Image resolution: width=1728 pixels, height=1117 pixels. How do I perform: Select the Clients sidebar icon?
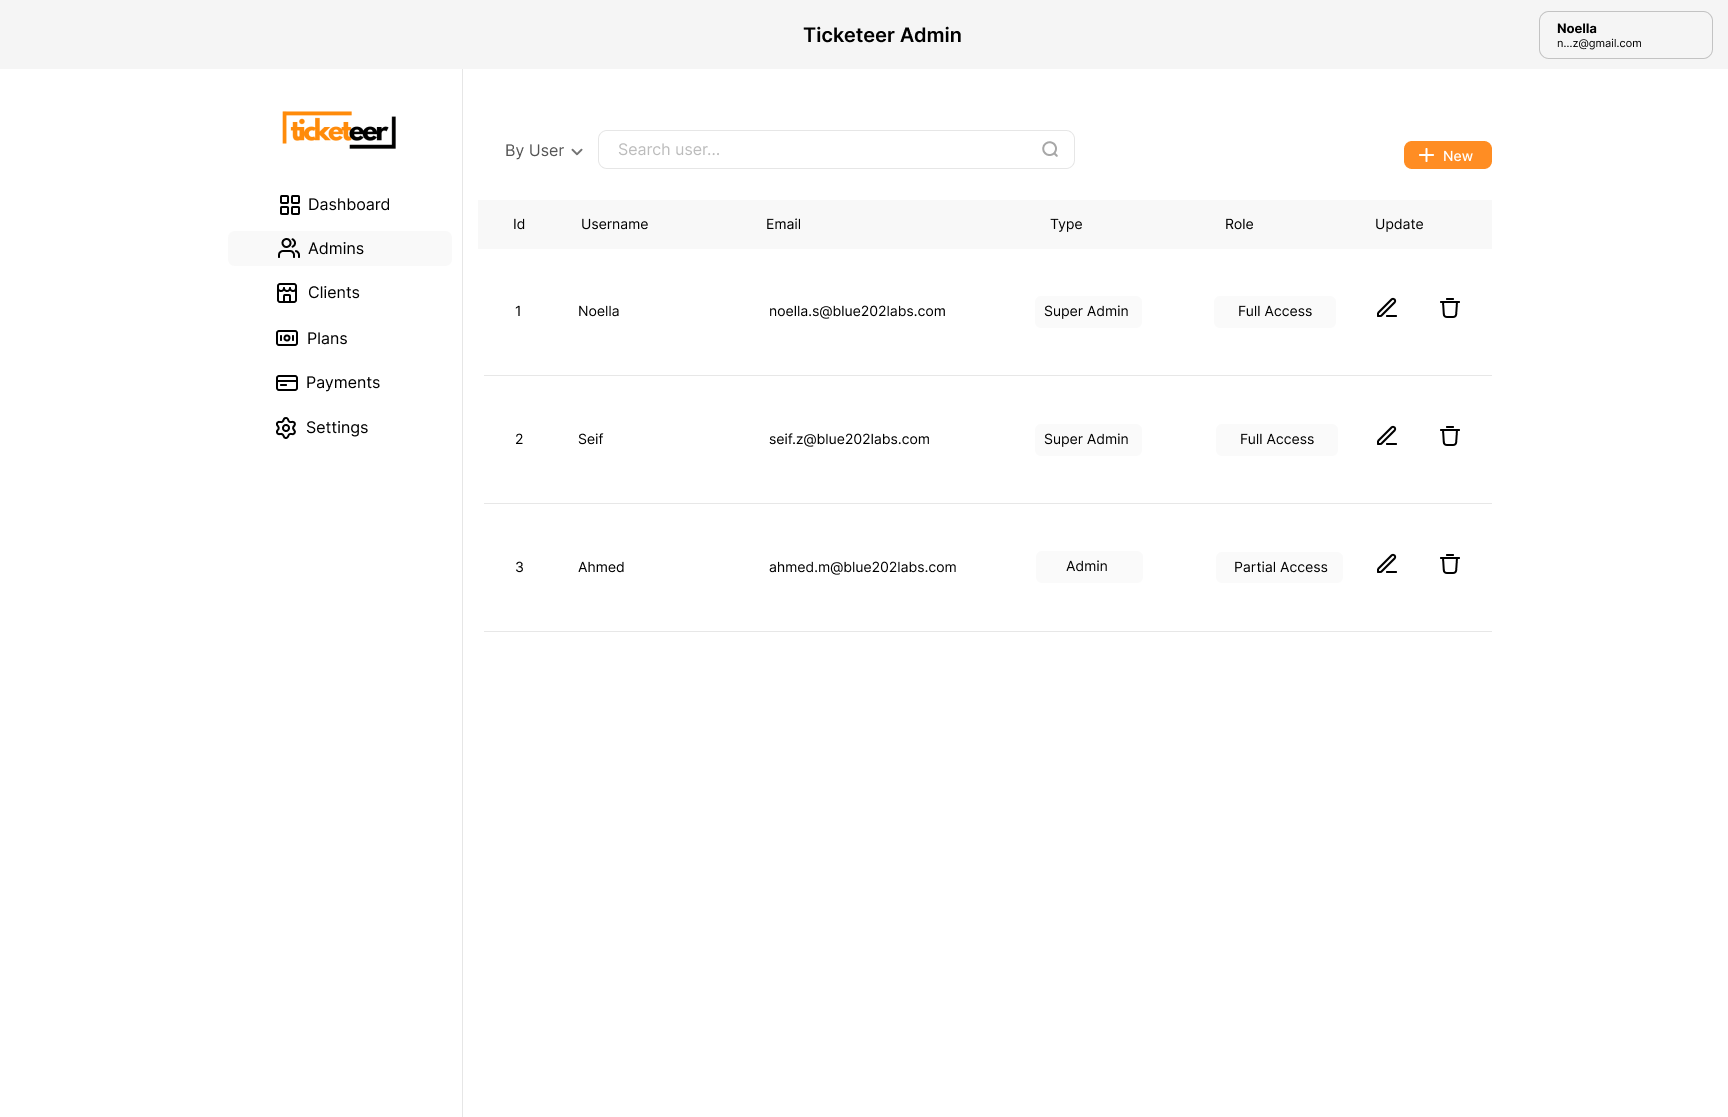click(x=287, y=292)
